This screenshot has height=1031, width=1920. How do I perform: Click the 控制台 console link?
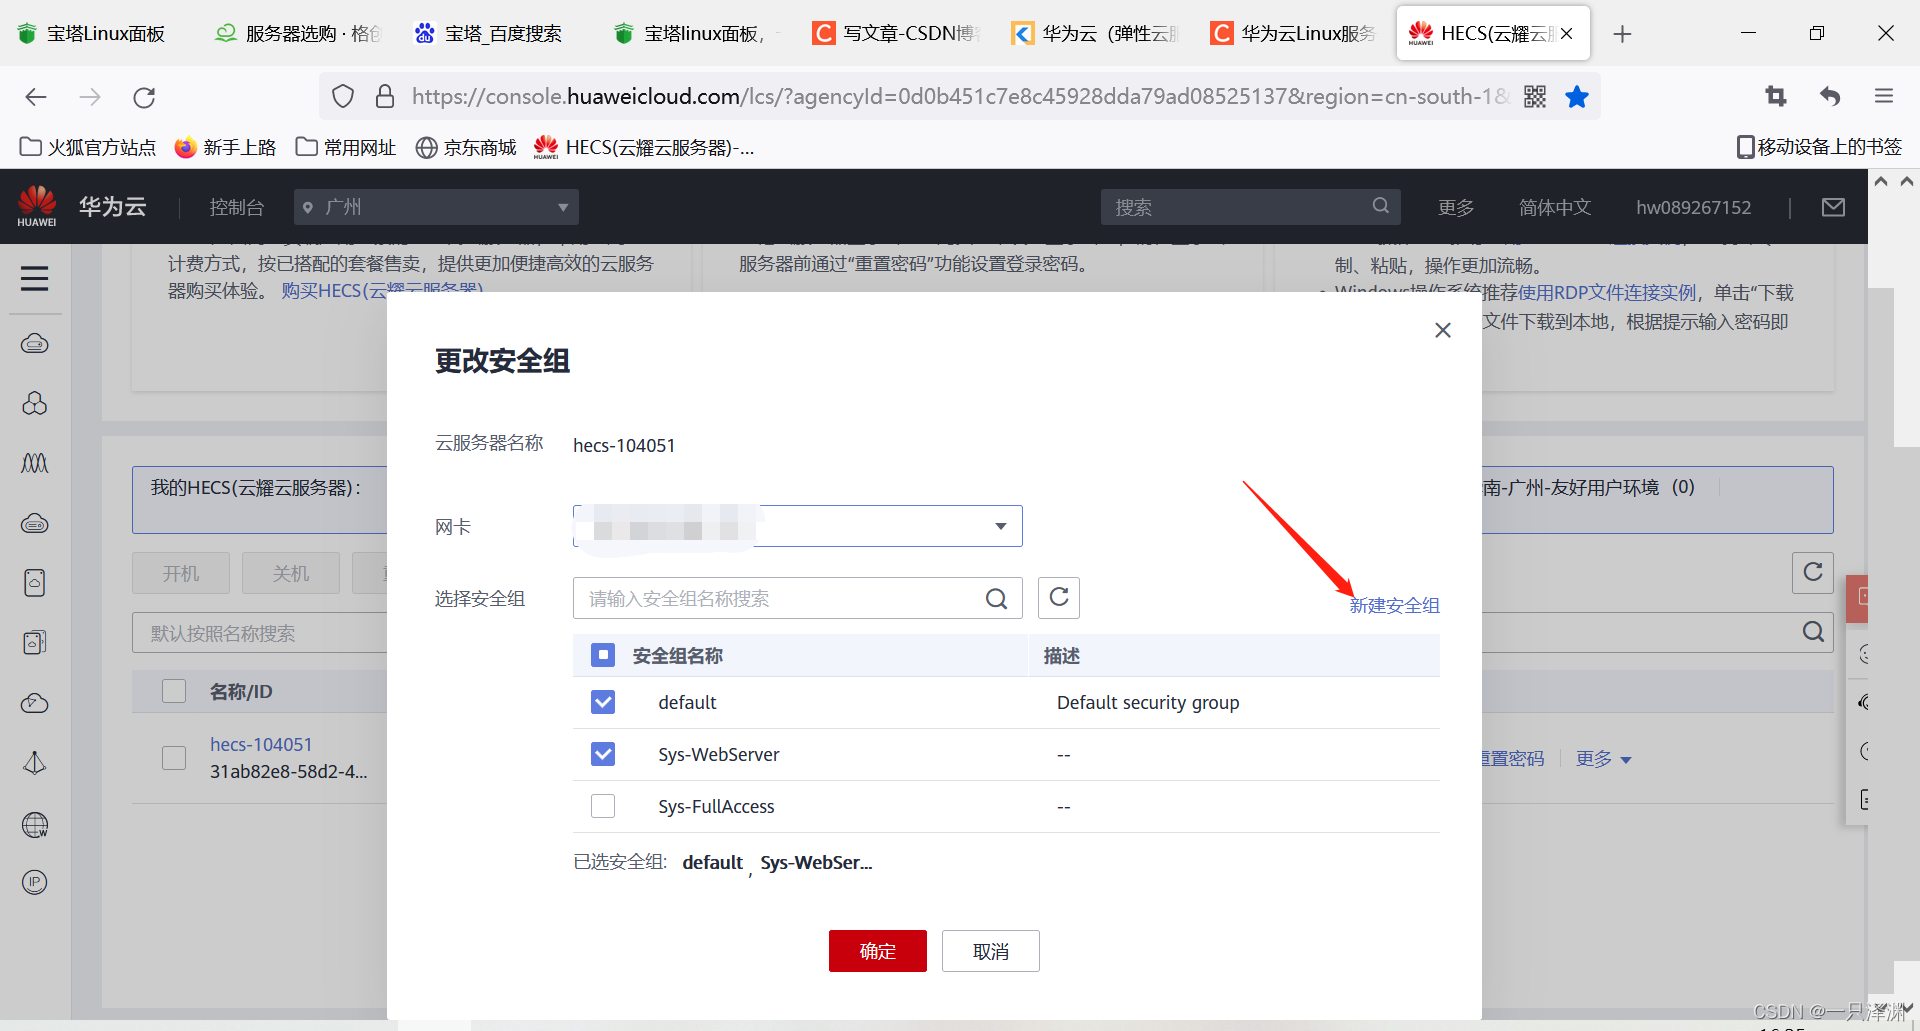point(237,207)
